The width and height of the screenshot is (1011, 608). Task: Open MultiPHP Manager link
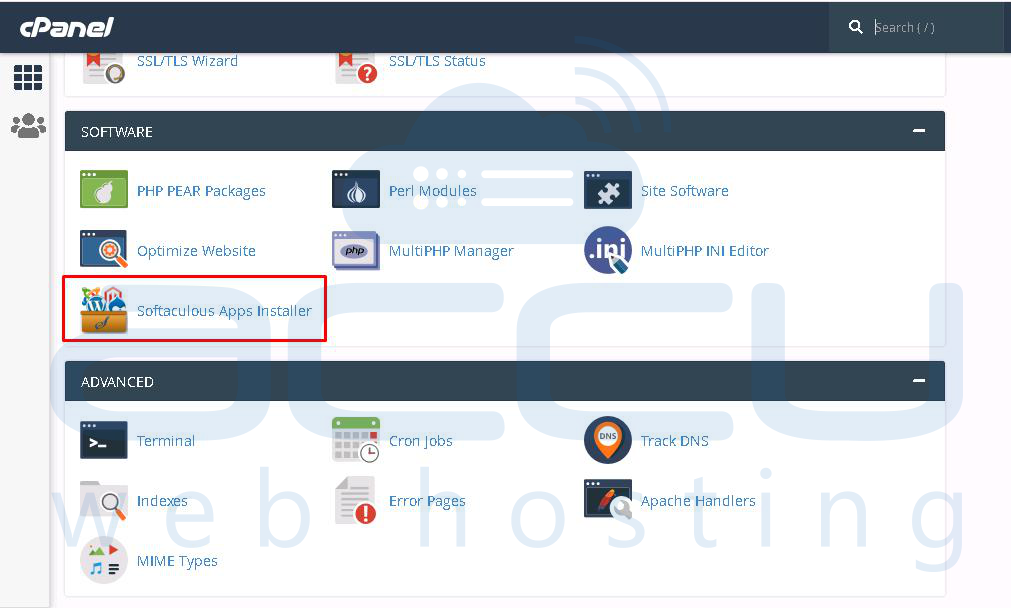click(451, 251)
